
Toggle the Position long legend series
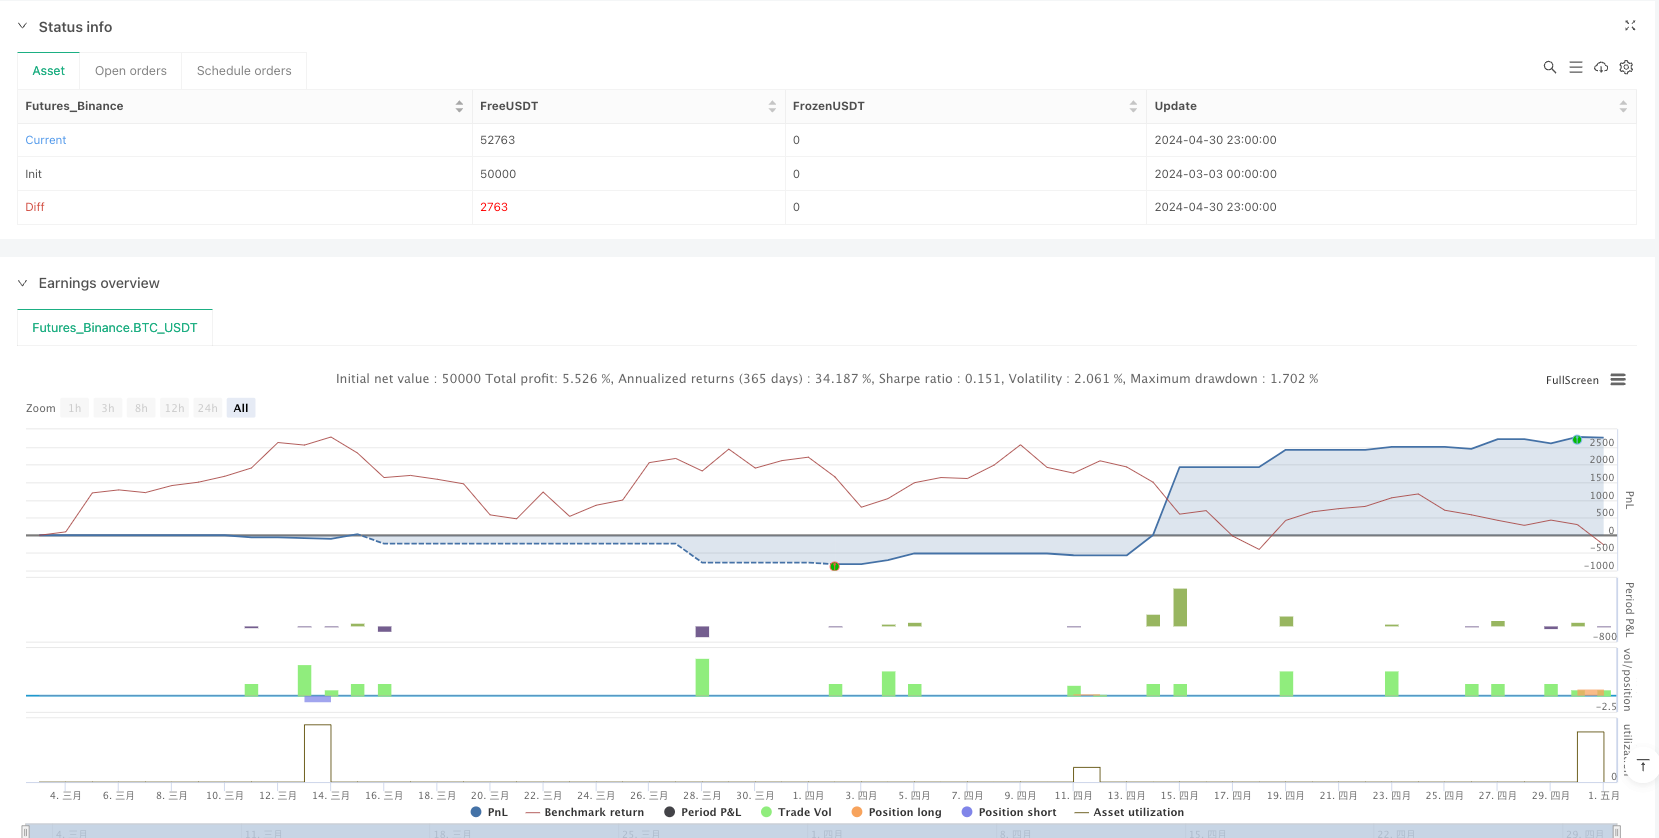tap(896, 812)
